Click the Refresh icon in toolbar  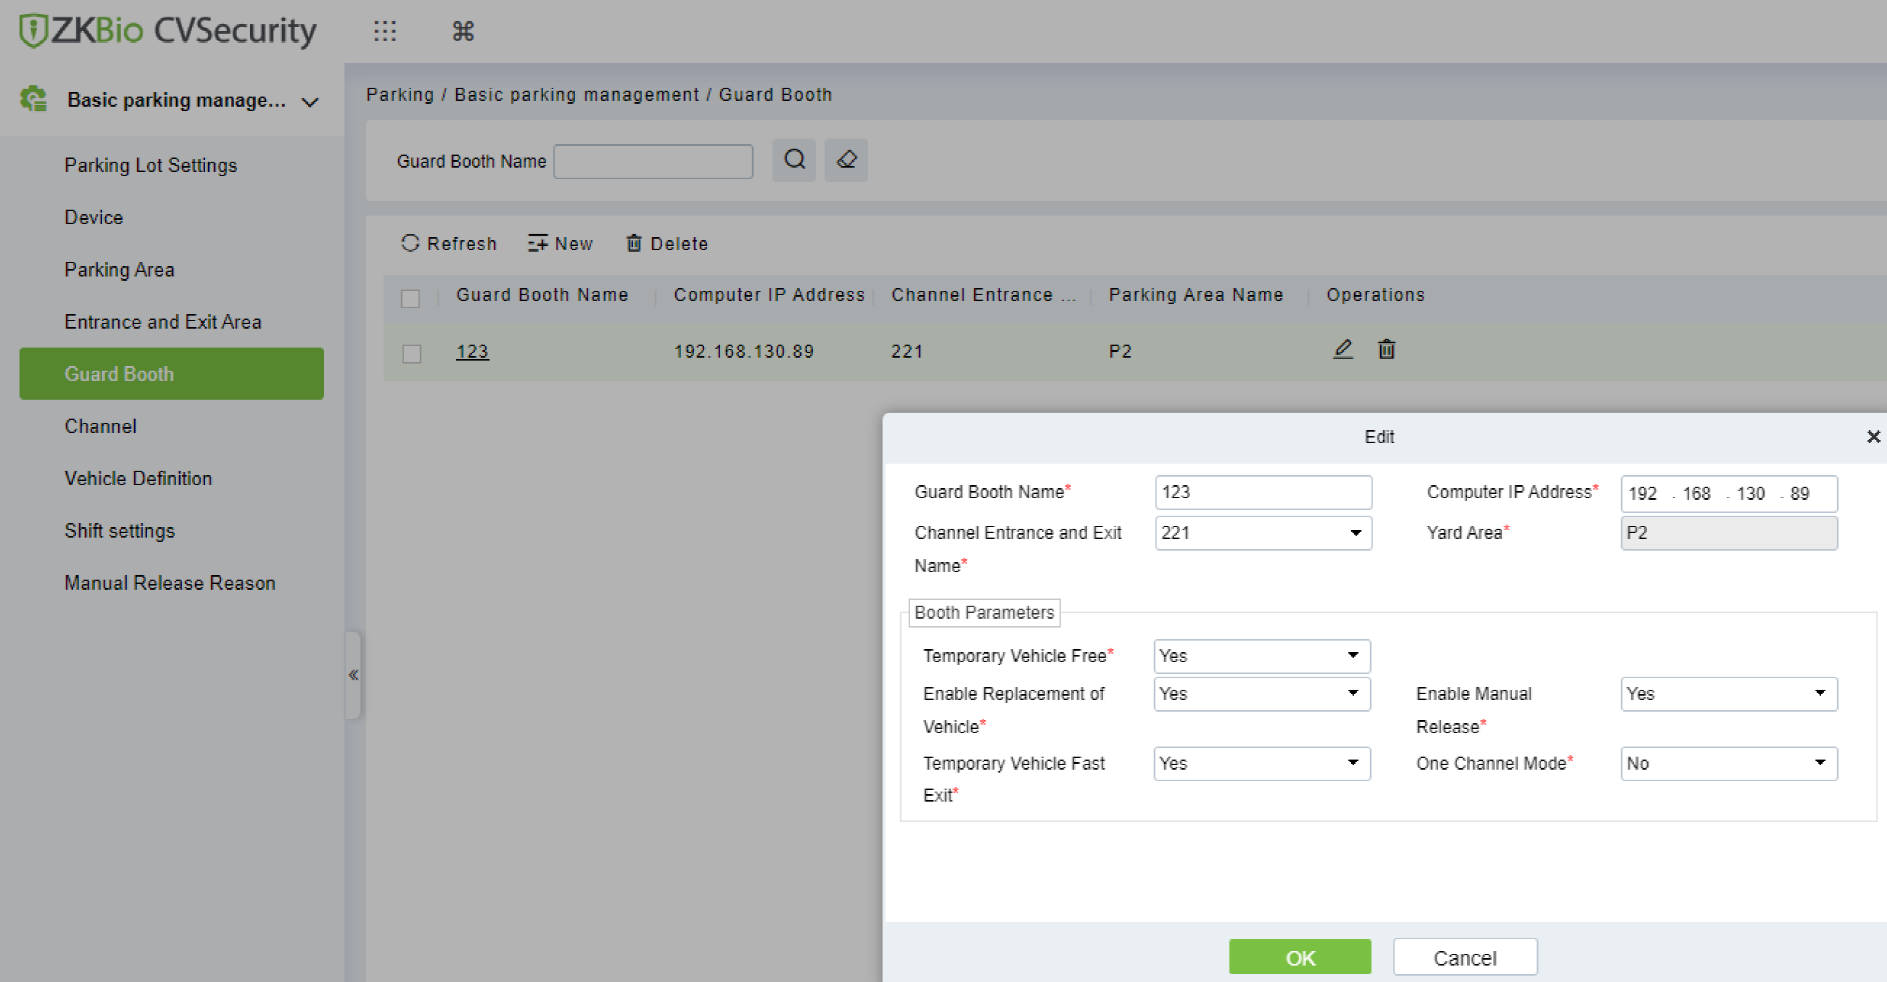pos(410,243)
